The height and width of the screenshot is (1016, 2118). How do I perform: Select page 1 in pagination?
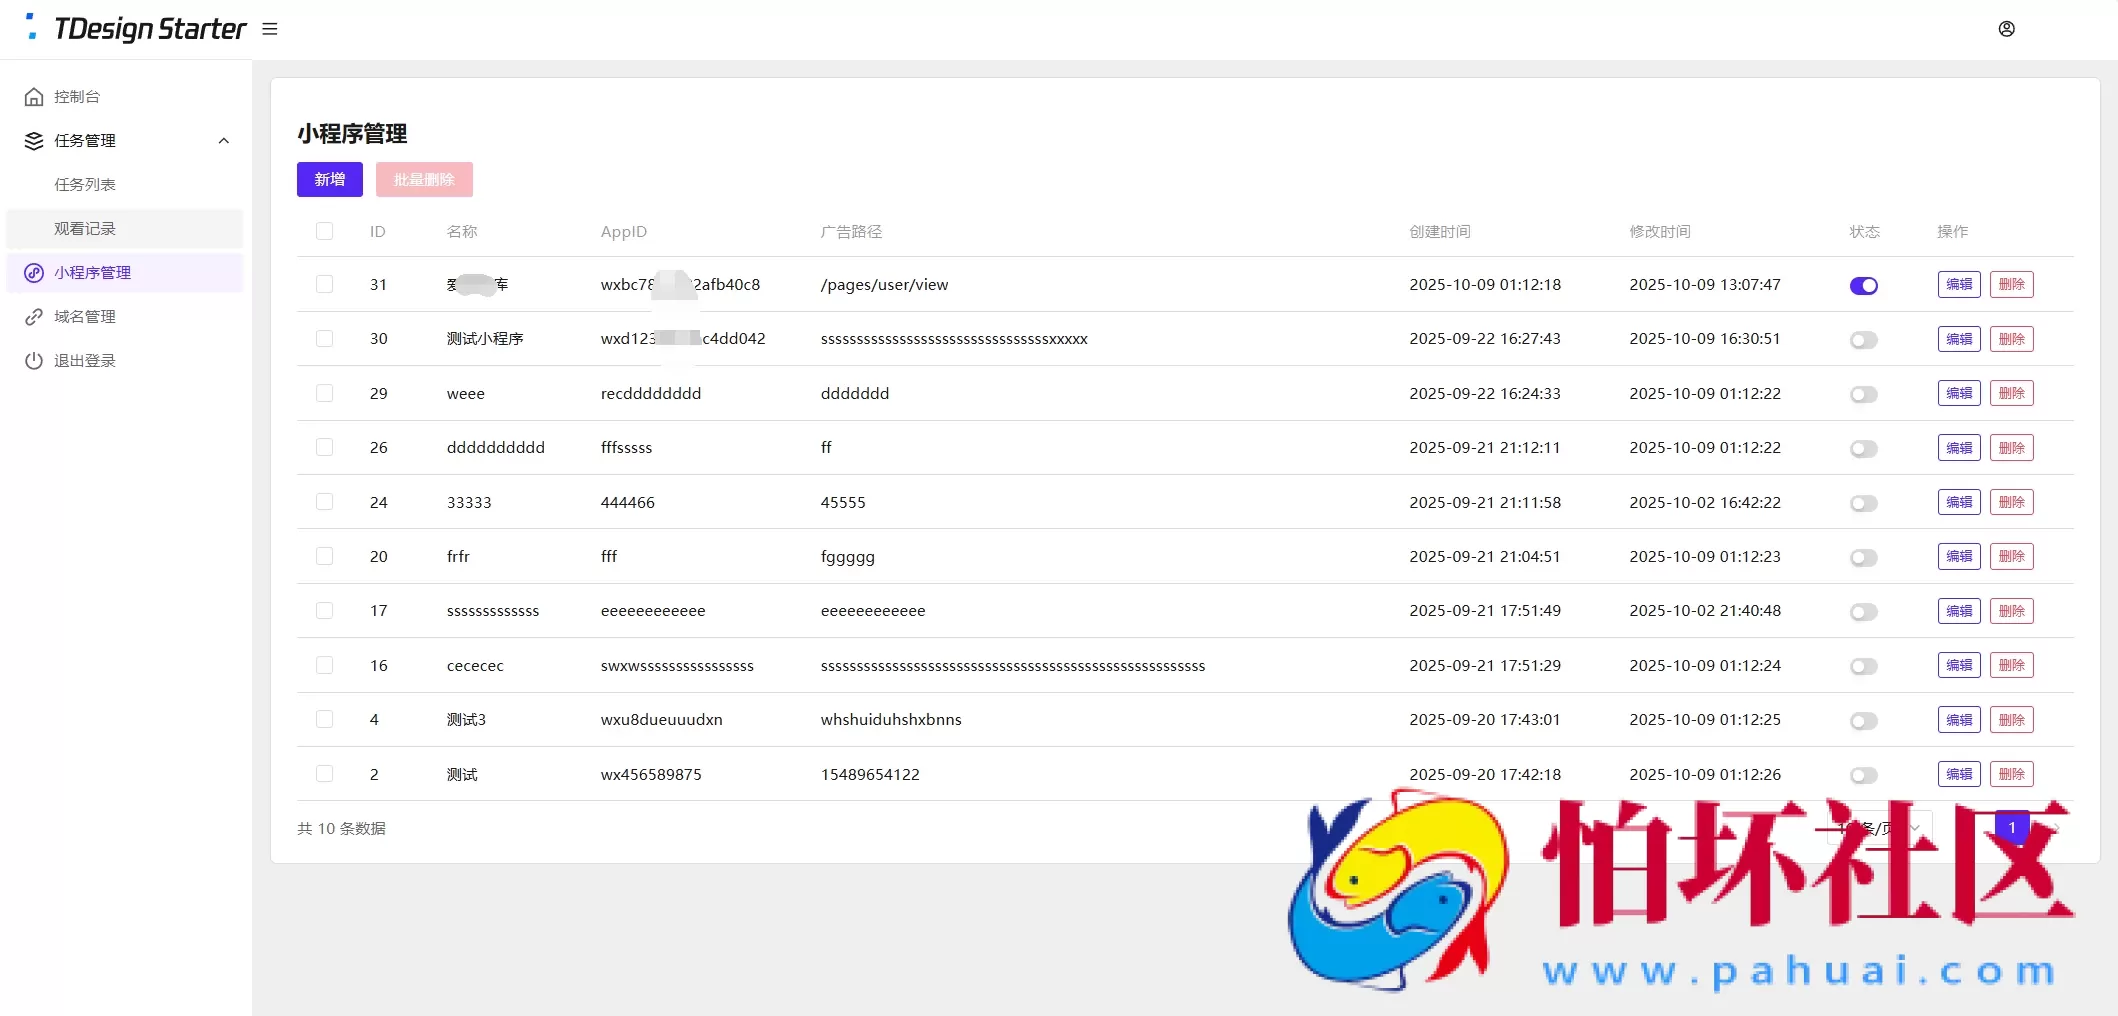coord(2011,828)
